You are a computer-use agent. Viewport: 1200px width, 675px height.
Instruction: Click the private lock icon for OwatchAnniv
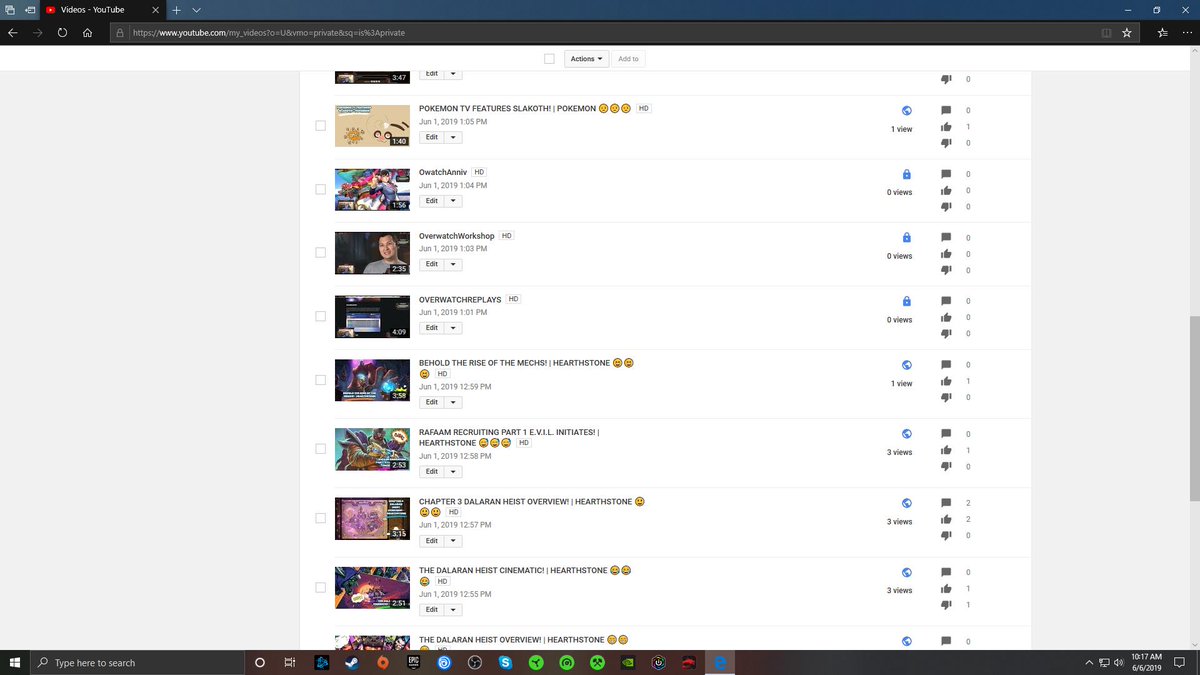tap(906, 174)
